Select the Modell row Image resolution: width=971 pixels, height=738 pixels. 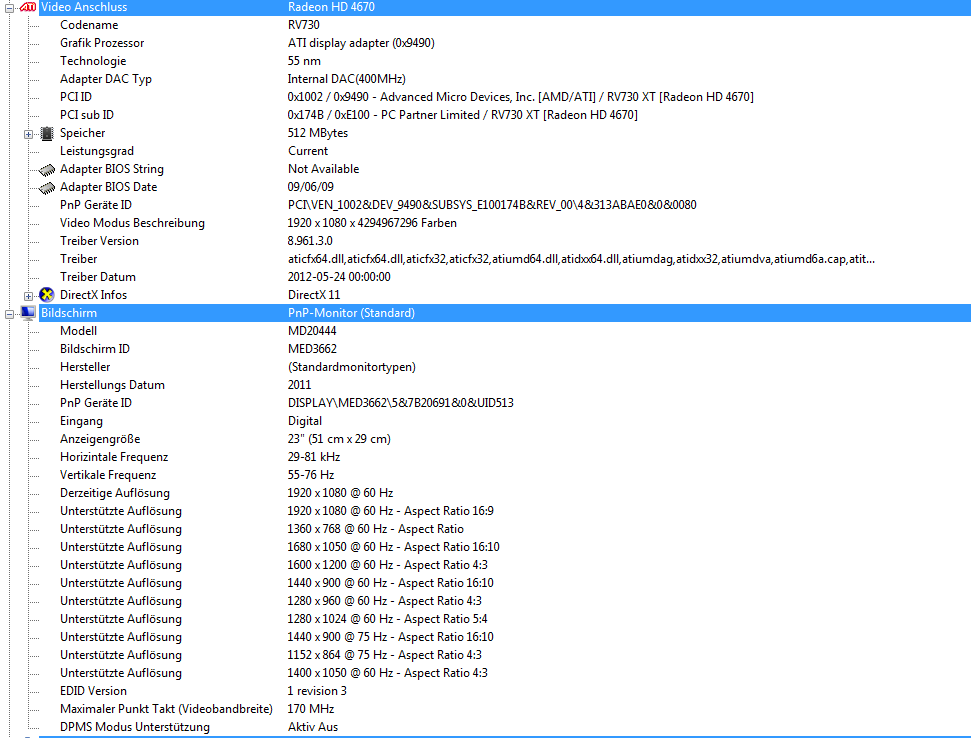[x=505, y=331]
